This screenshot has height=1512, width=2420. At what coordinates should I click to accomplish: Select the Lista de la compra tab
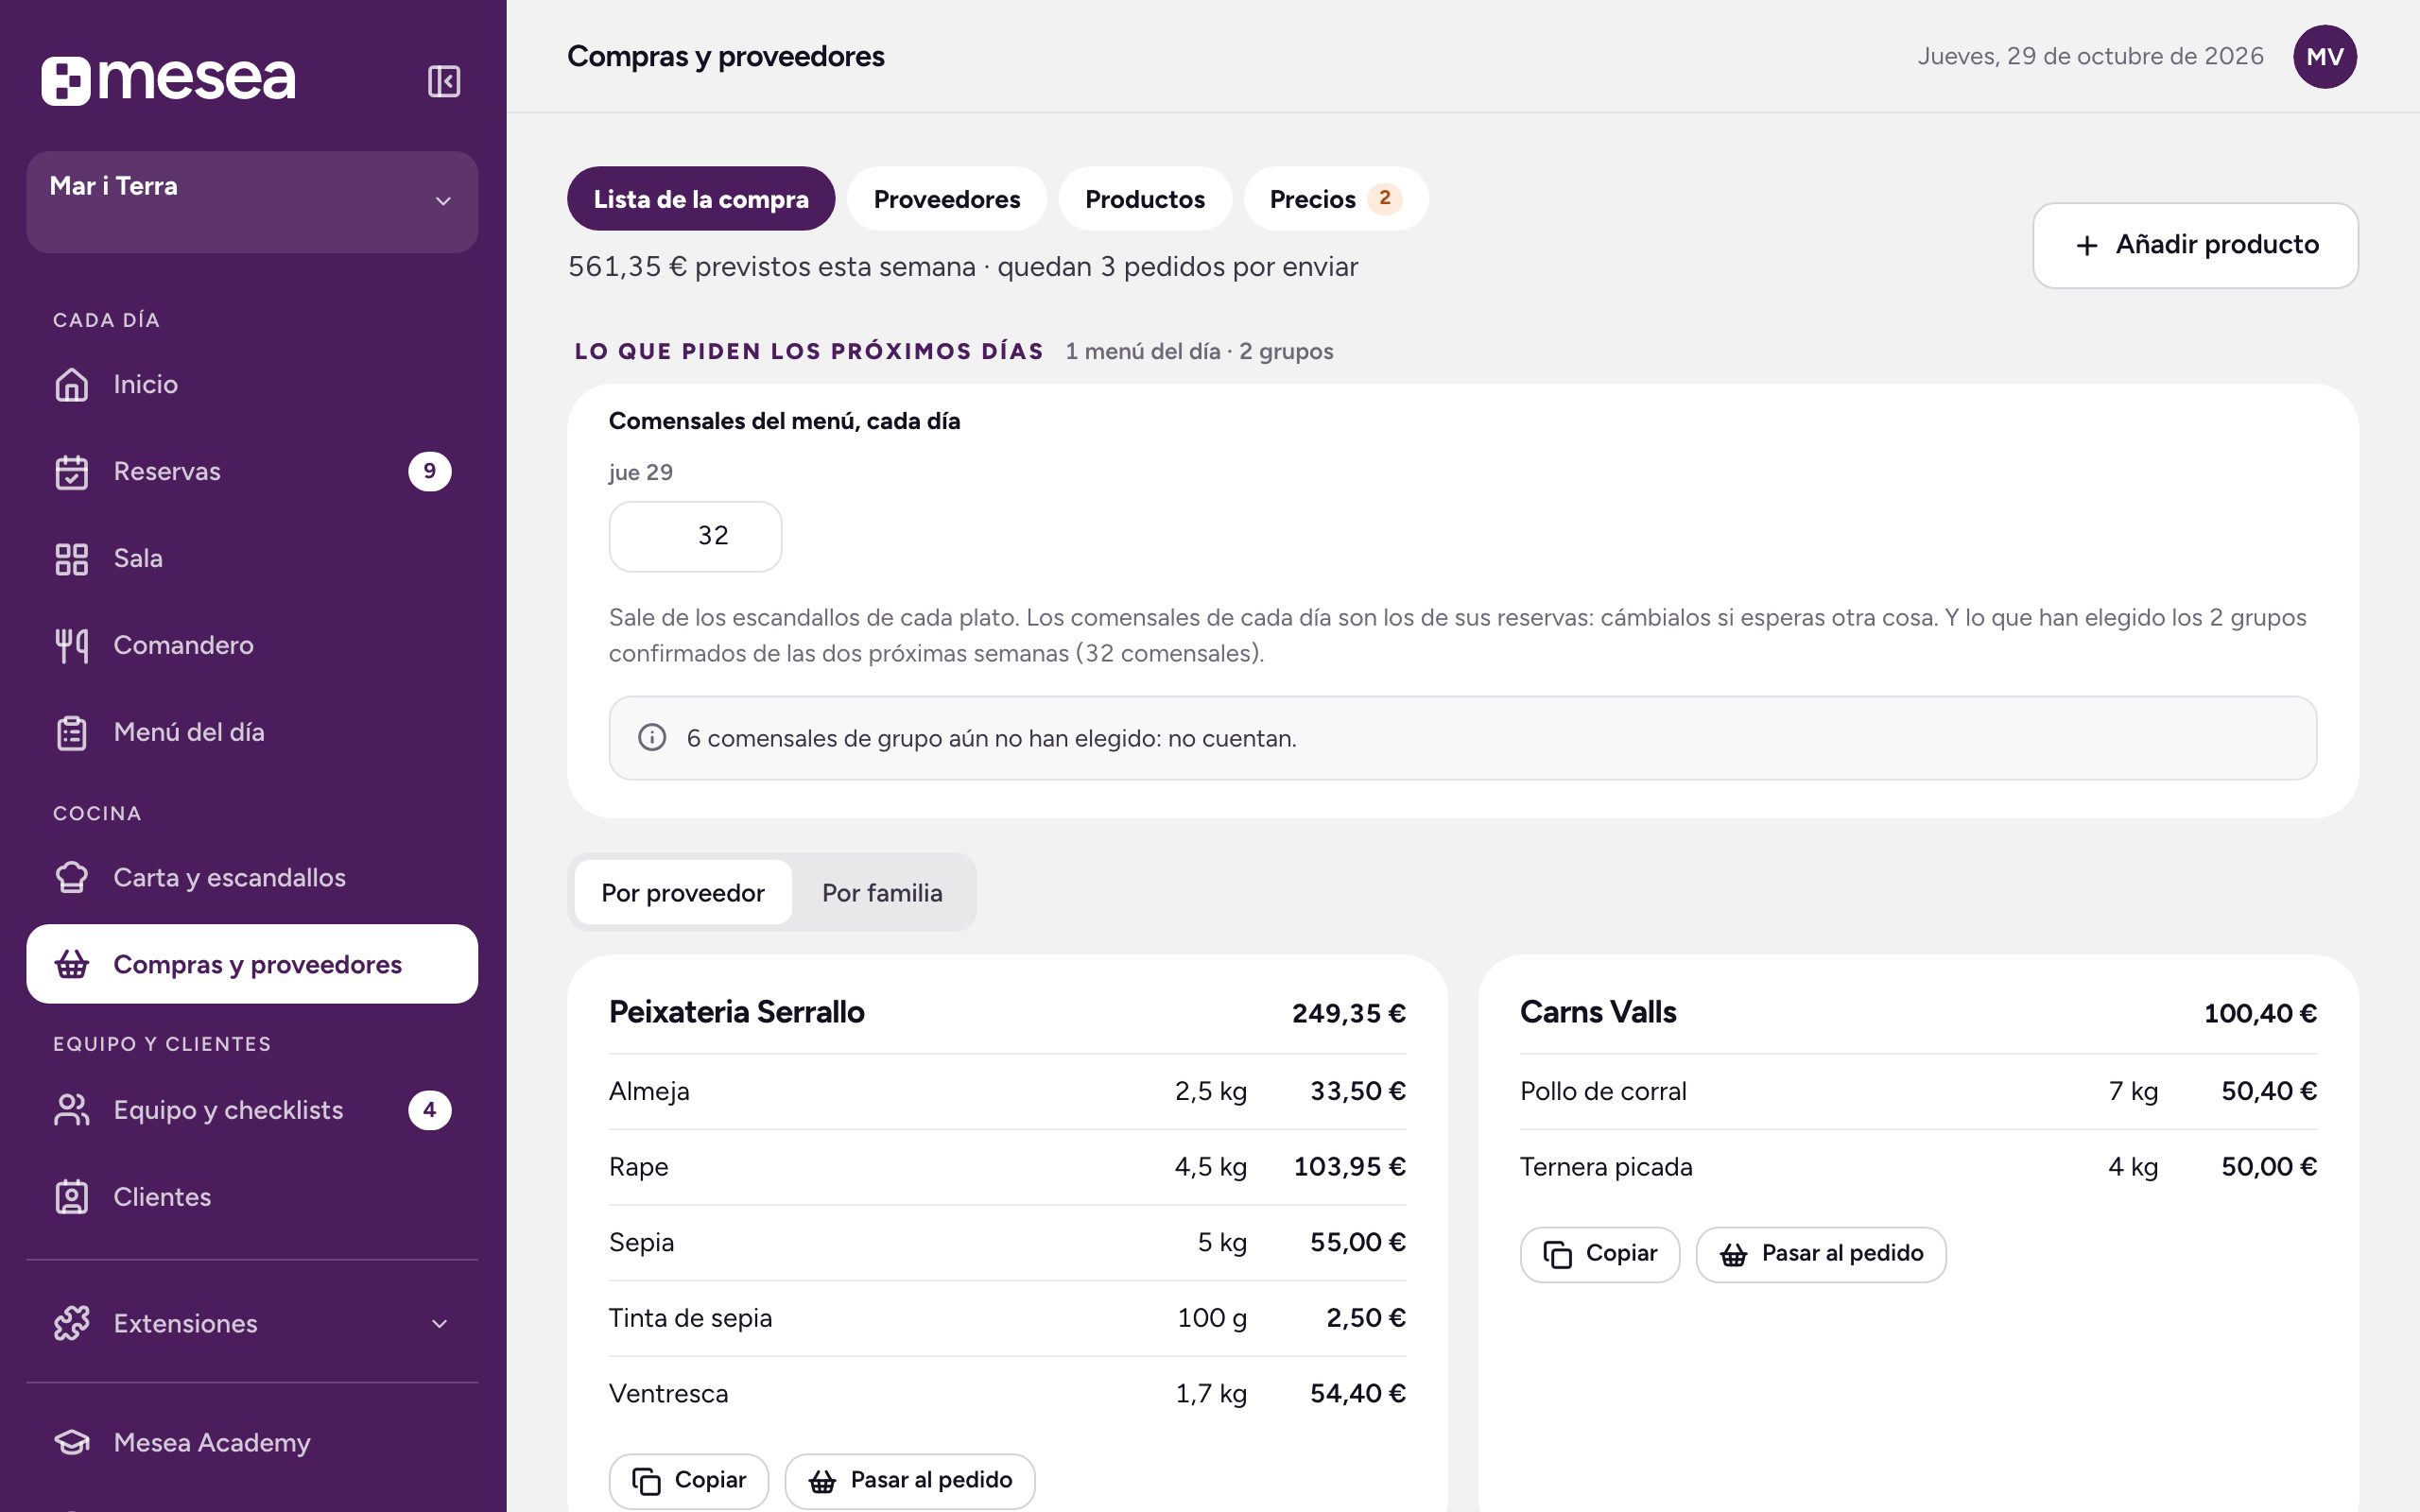click(x=701, y=199)
